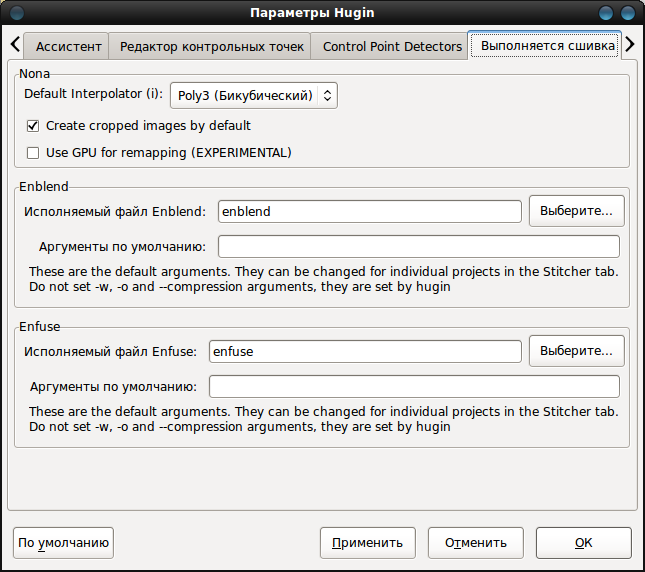Open the Default Interpolator dropdown
Image resolution: width=645 pixels, height=572 pixels.
point(254,95)
